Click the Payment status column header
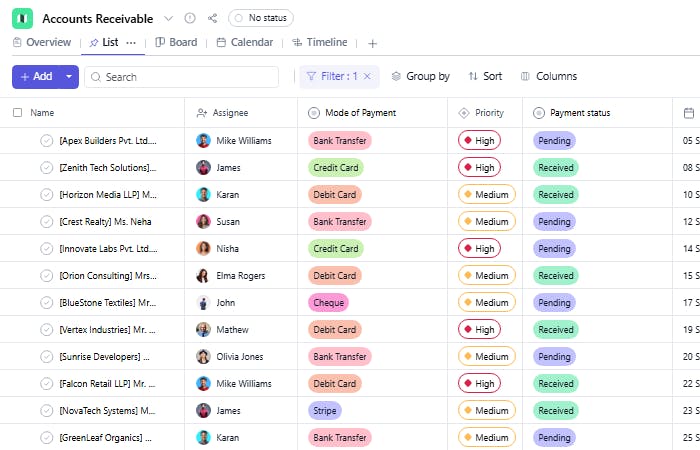 point(571,113)
